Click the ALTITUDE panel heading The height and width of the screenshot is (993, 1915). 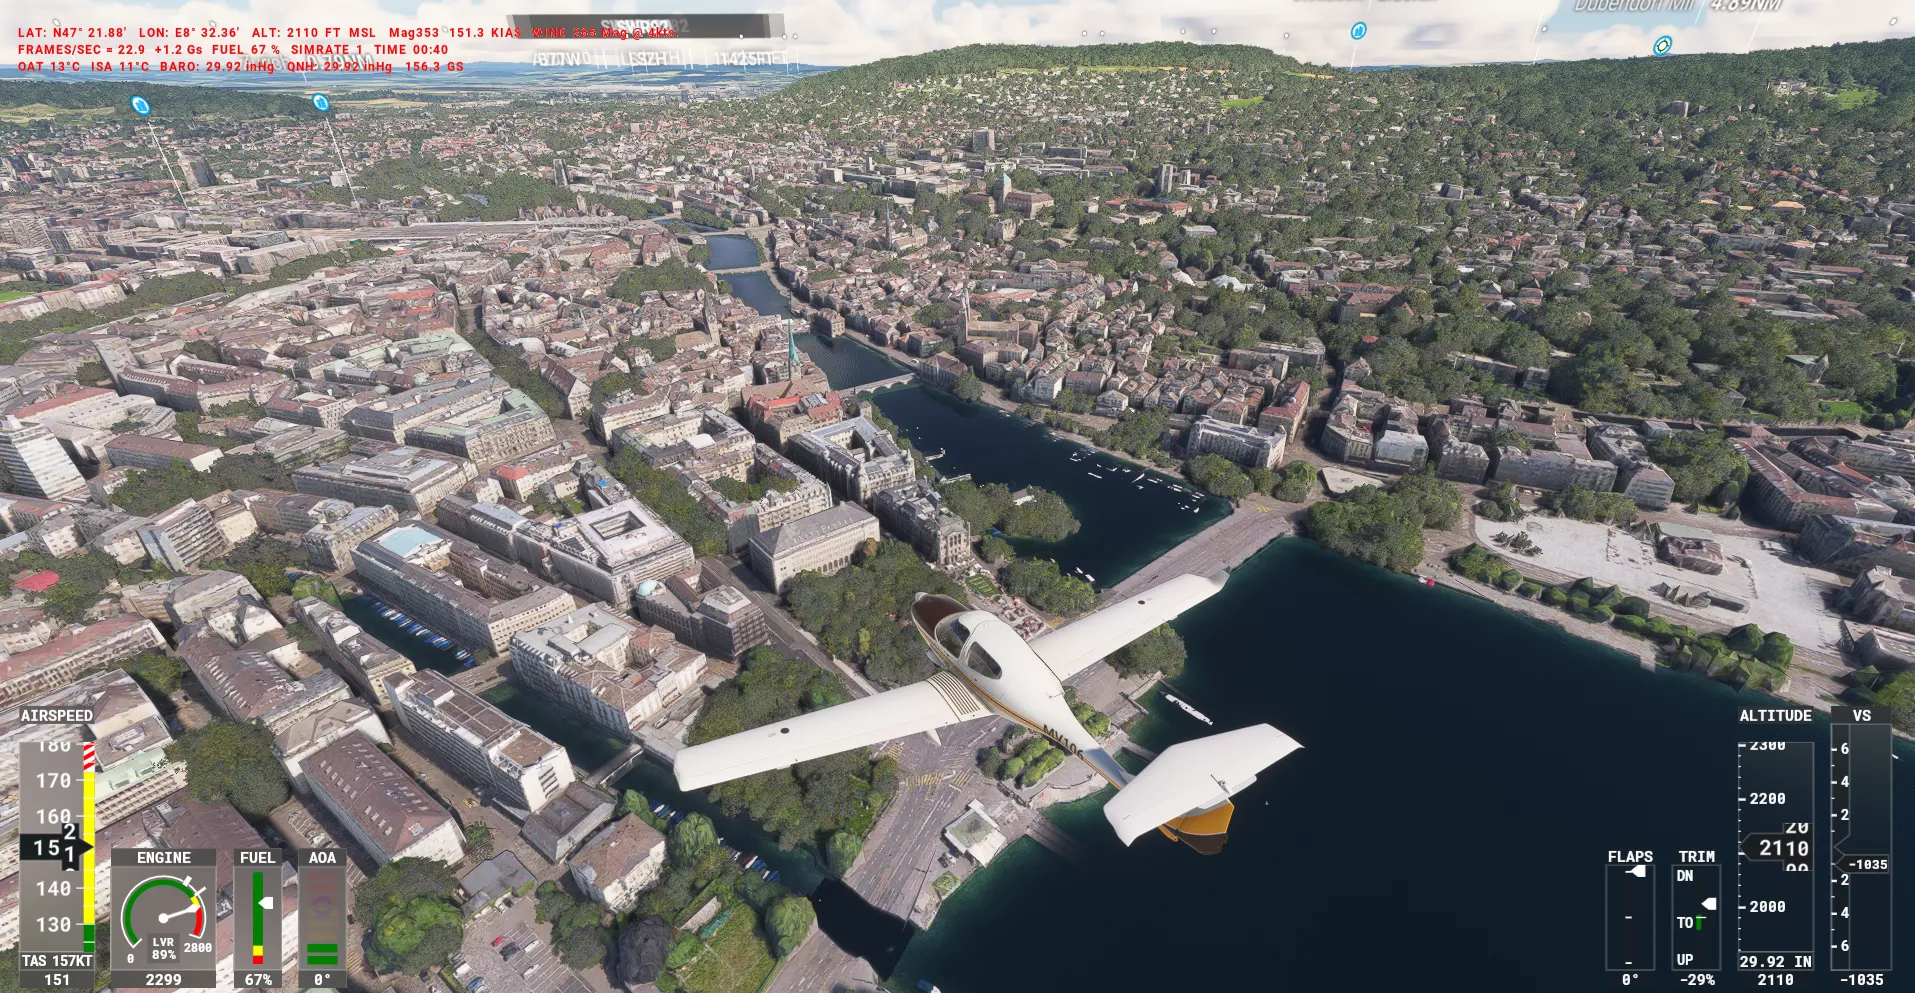point(1776,716)
